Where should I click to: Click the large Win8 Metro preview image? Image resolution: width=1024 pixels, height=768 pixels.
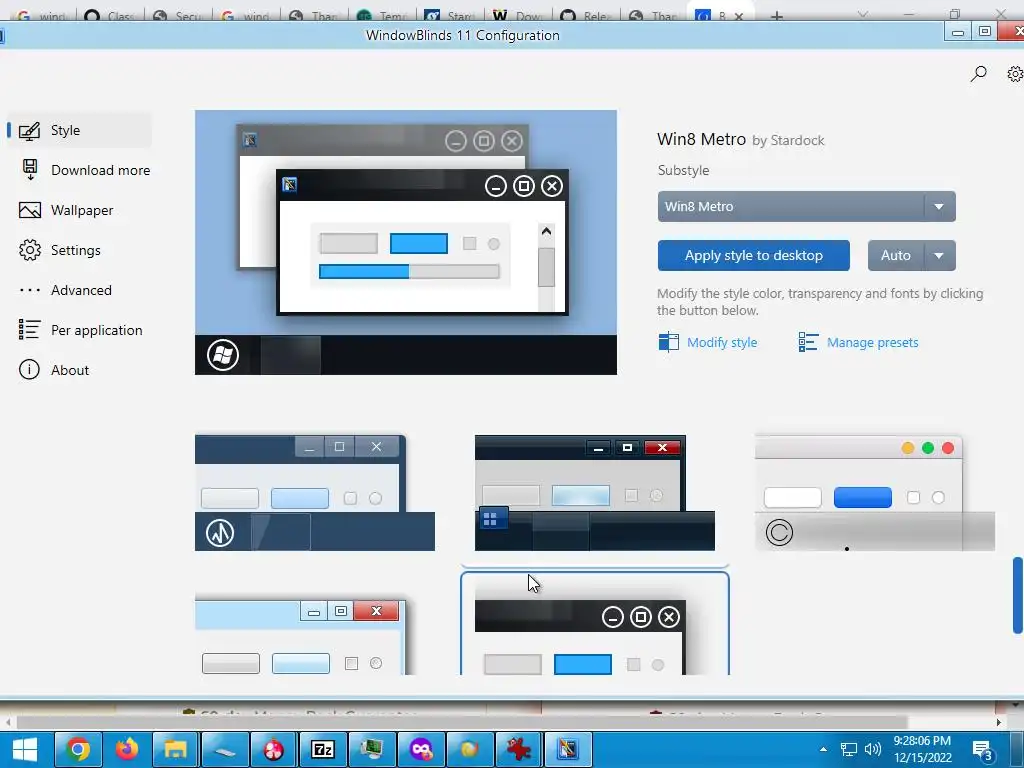coord(406,242)
